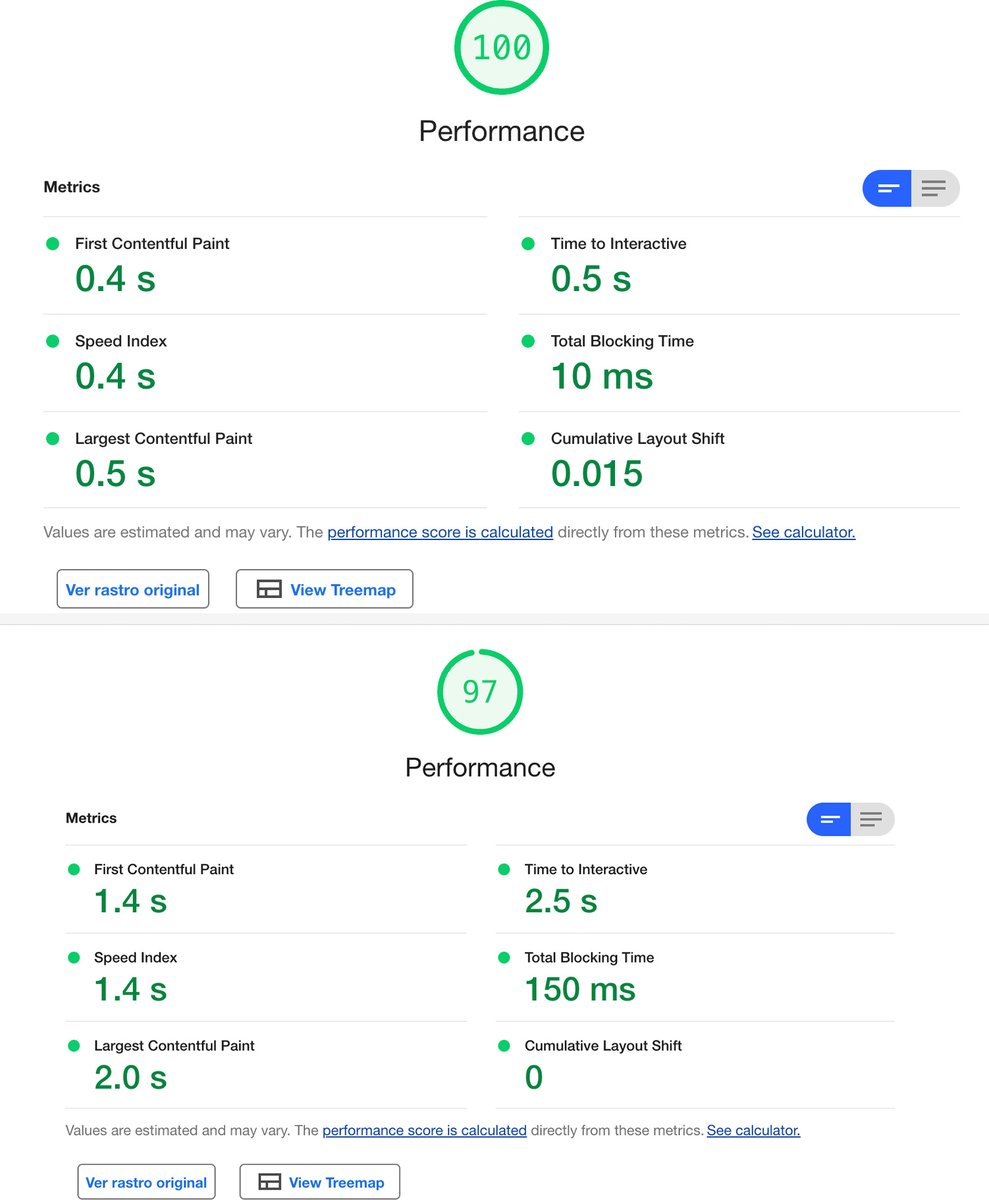Click 'Time to Interactive' label above 0.5 s
Viewport: 989px width, 1200px height.
tap(618, 243)
